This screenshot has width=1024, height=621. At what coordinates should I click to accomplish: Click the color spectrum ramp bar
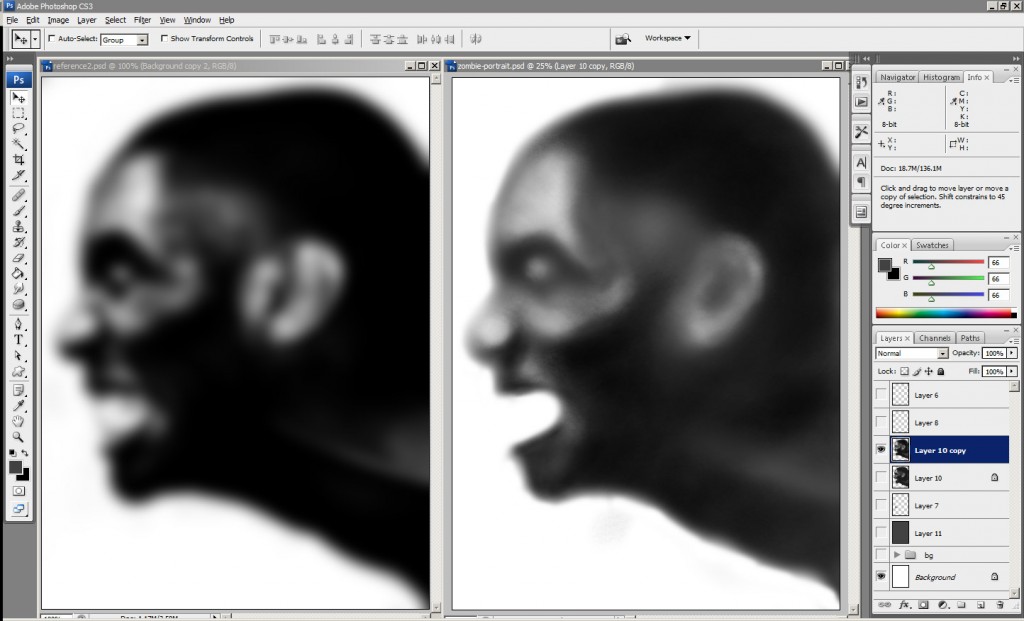(945, 313)
